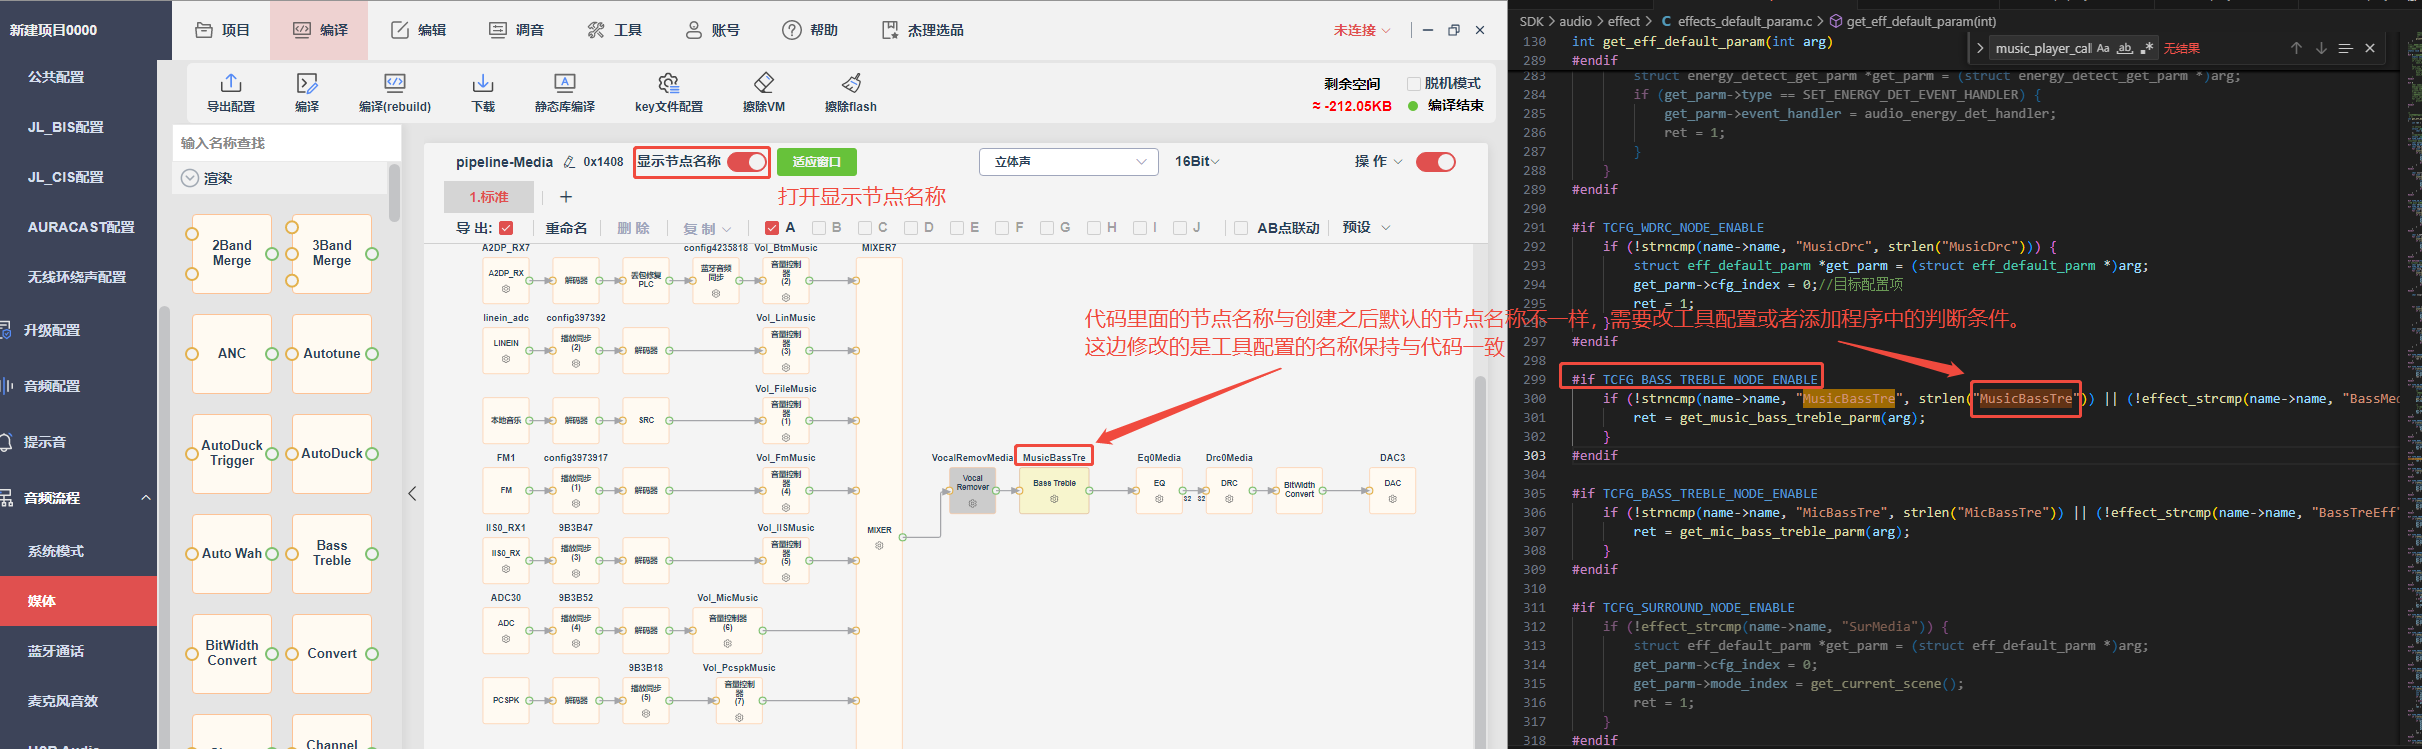Click the 重命名 rename button

pyautogui.click(x=566, y=228)
